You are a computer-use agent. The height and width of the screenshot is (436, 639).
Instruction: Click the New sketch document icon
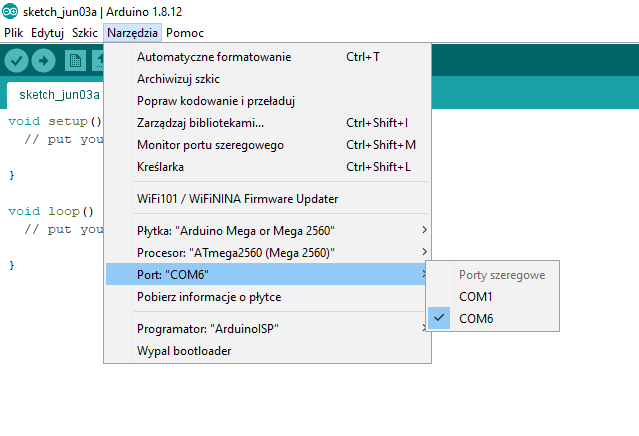point(75,61)
